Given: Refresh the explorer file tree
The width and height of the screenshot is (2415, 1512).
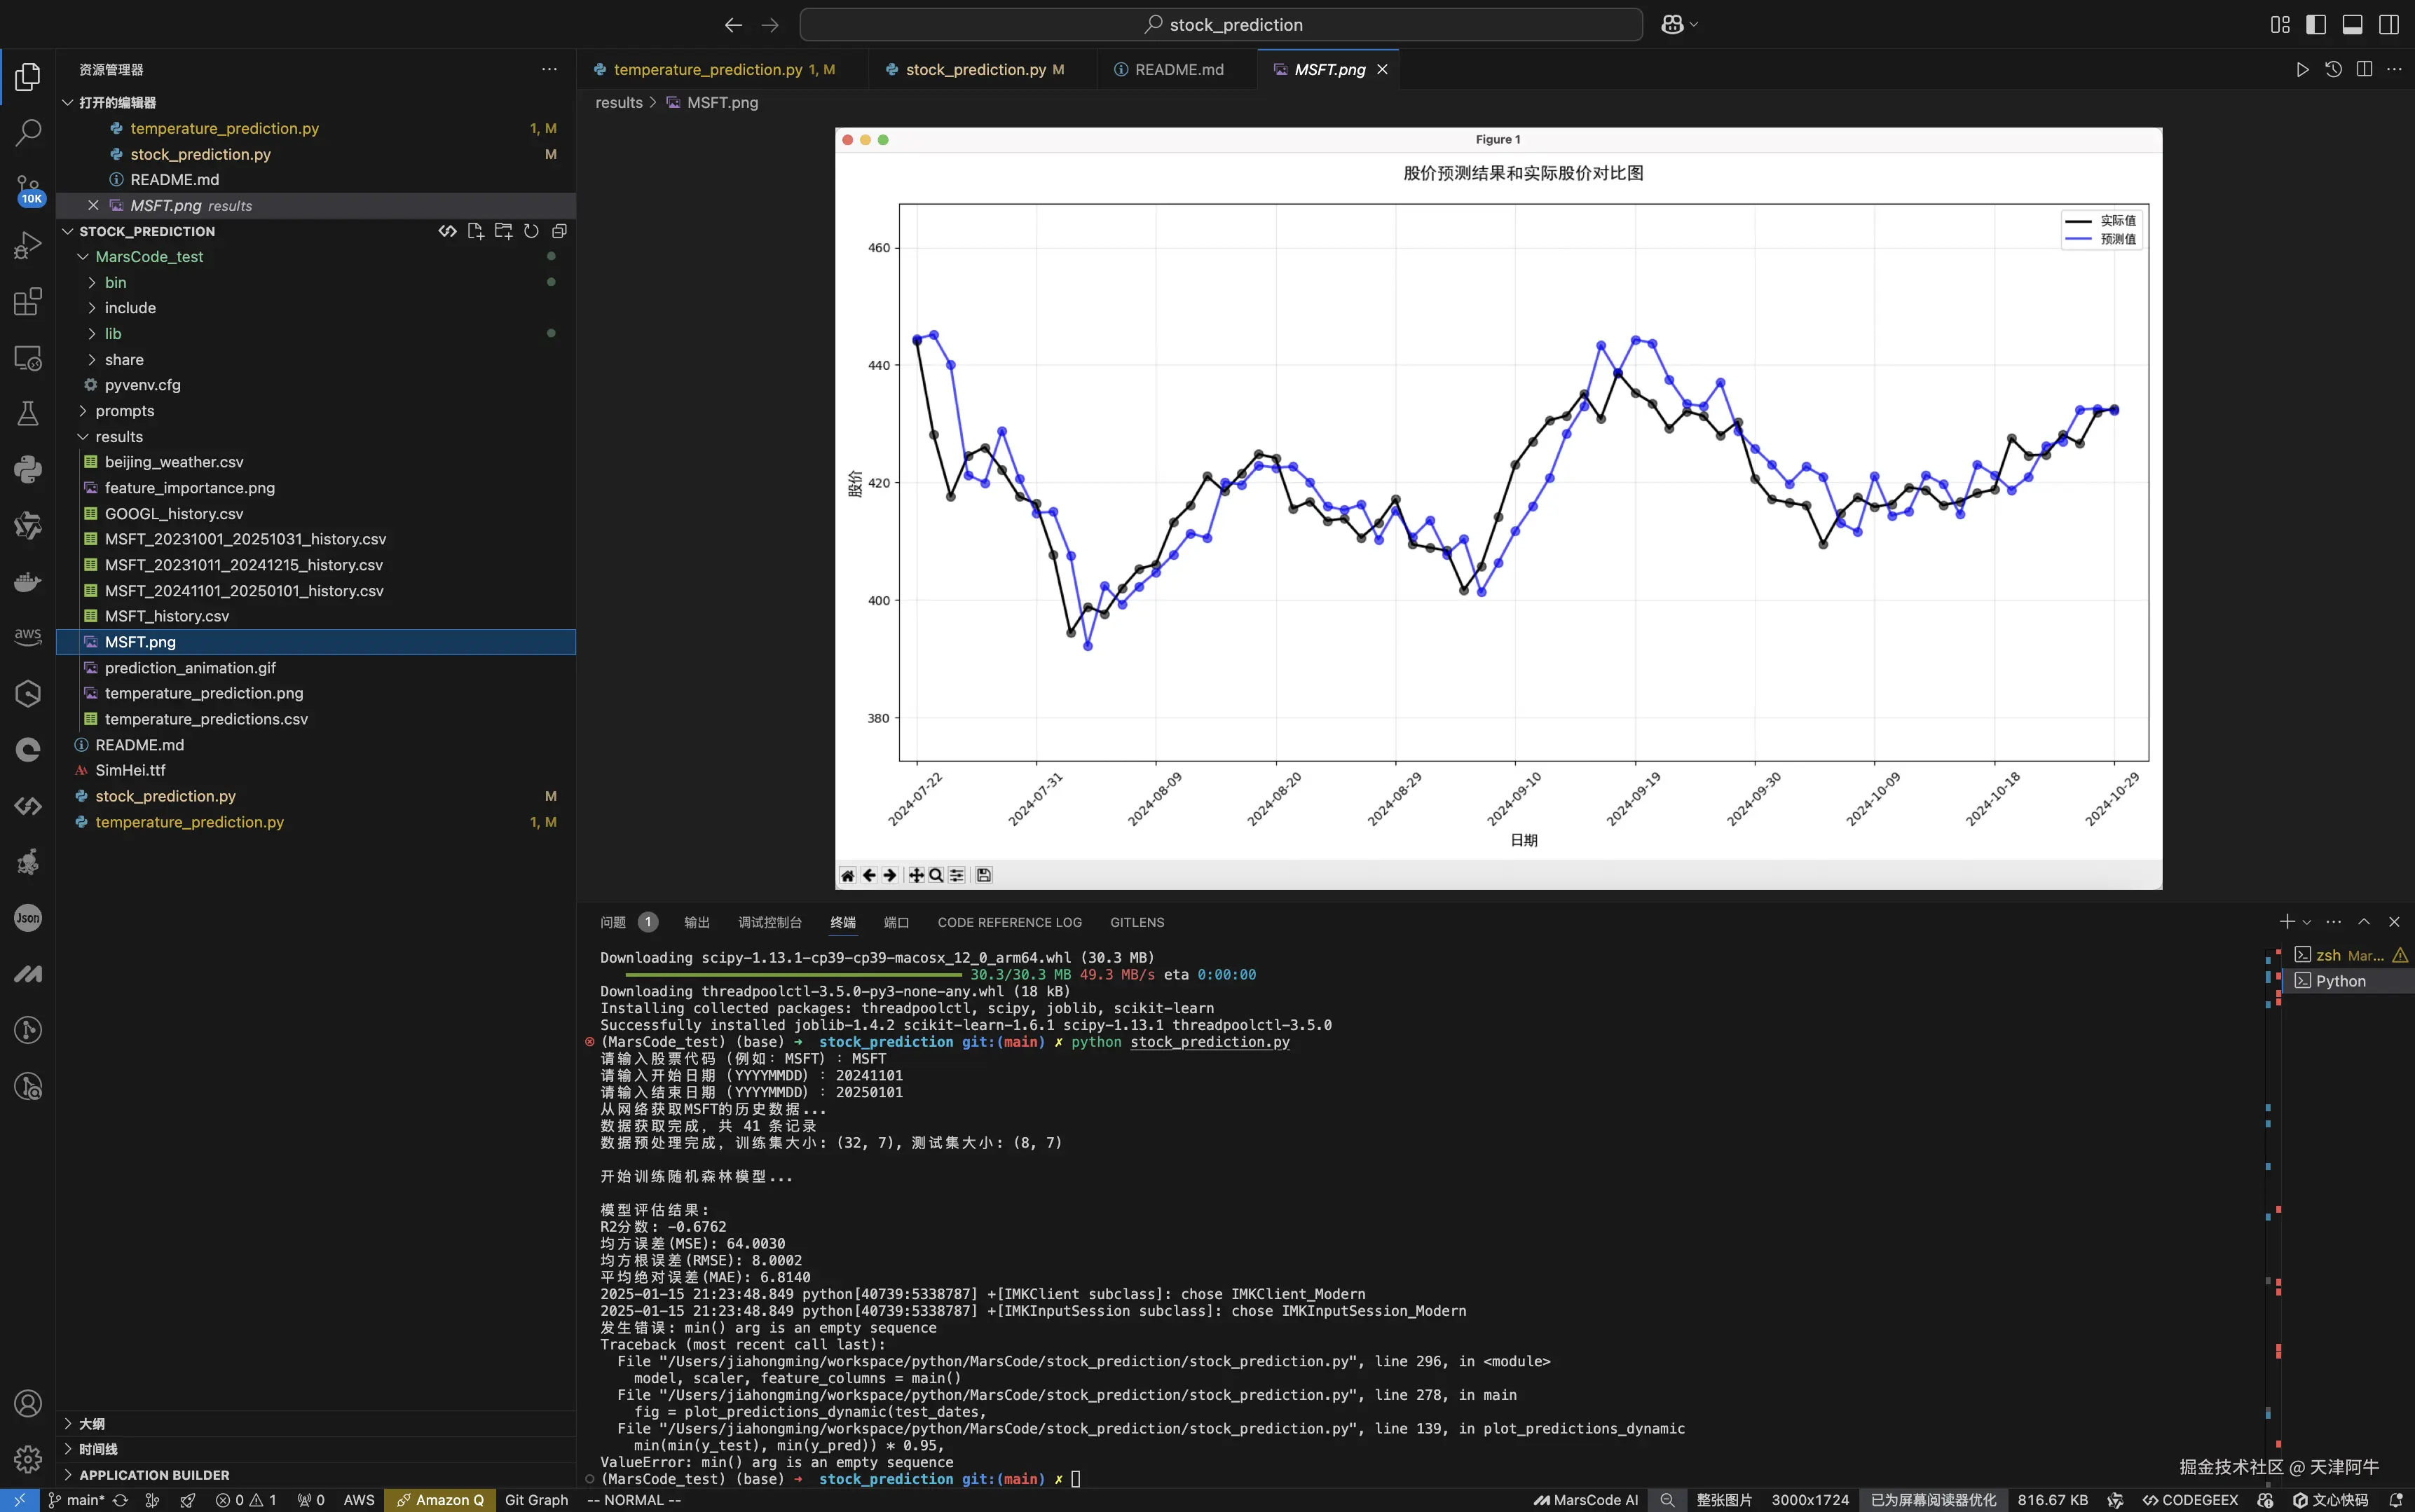Looking at the screenshot, I should tap(531, 231).
